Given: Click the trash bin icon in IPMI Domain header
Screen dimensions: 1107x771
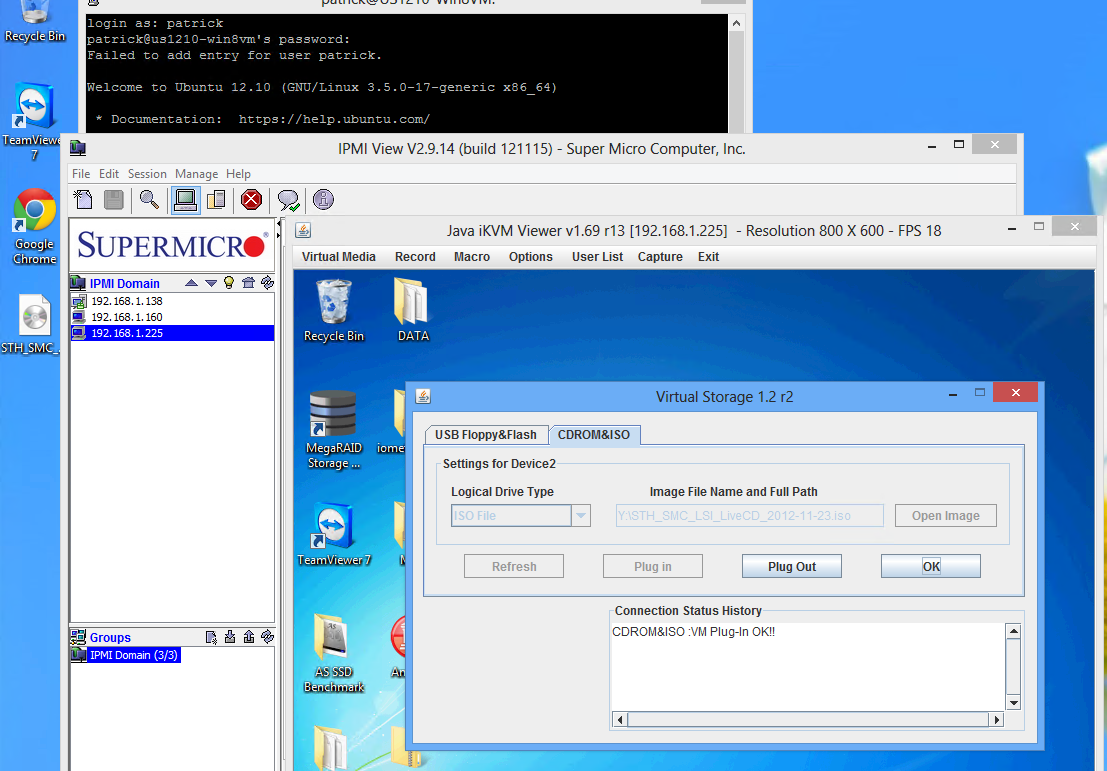Looking at the screenshot, I should coord(248,282).
